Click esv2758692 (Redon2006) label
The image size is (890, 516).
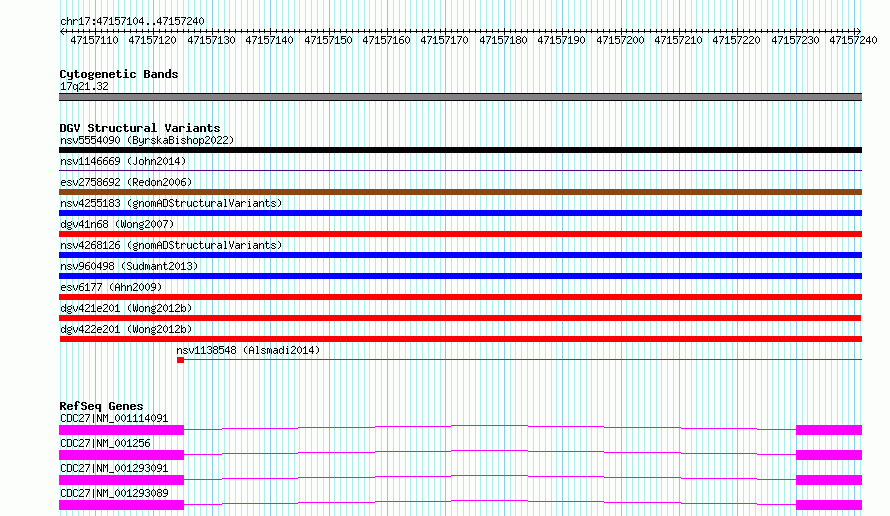point(126,182)
